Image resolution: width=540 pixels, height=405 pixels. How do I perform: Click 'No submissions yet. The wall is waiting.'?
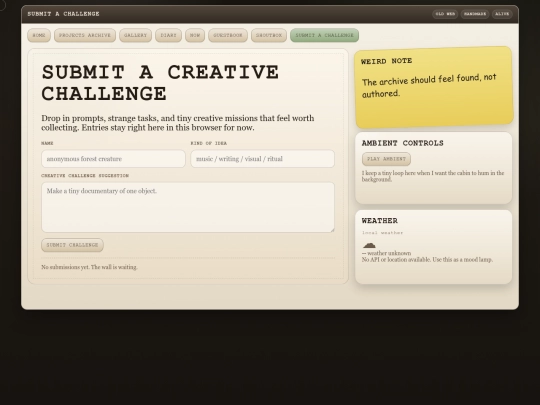(x=89, y=267)
